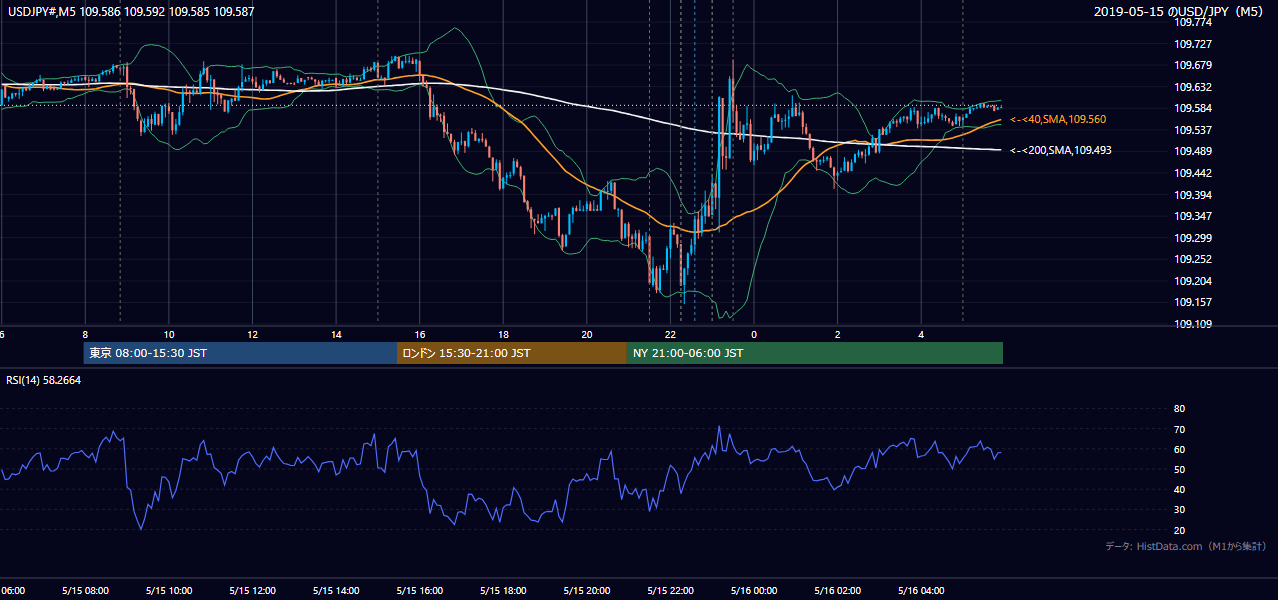Click price axis label 109.584

tap(1192, 109)
